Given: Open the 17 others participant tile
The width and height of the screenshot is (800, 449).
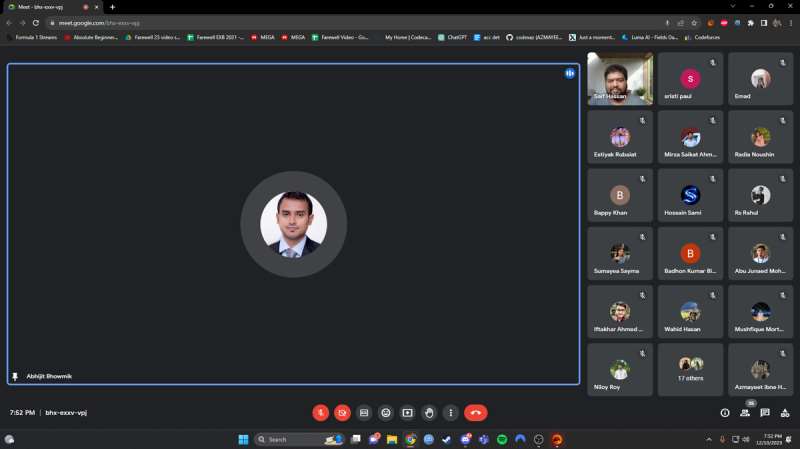Looking at the screenshot, I should point(690,369).
